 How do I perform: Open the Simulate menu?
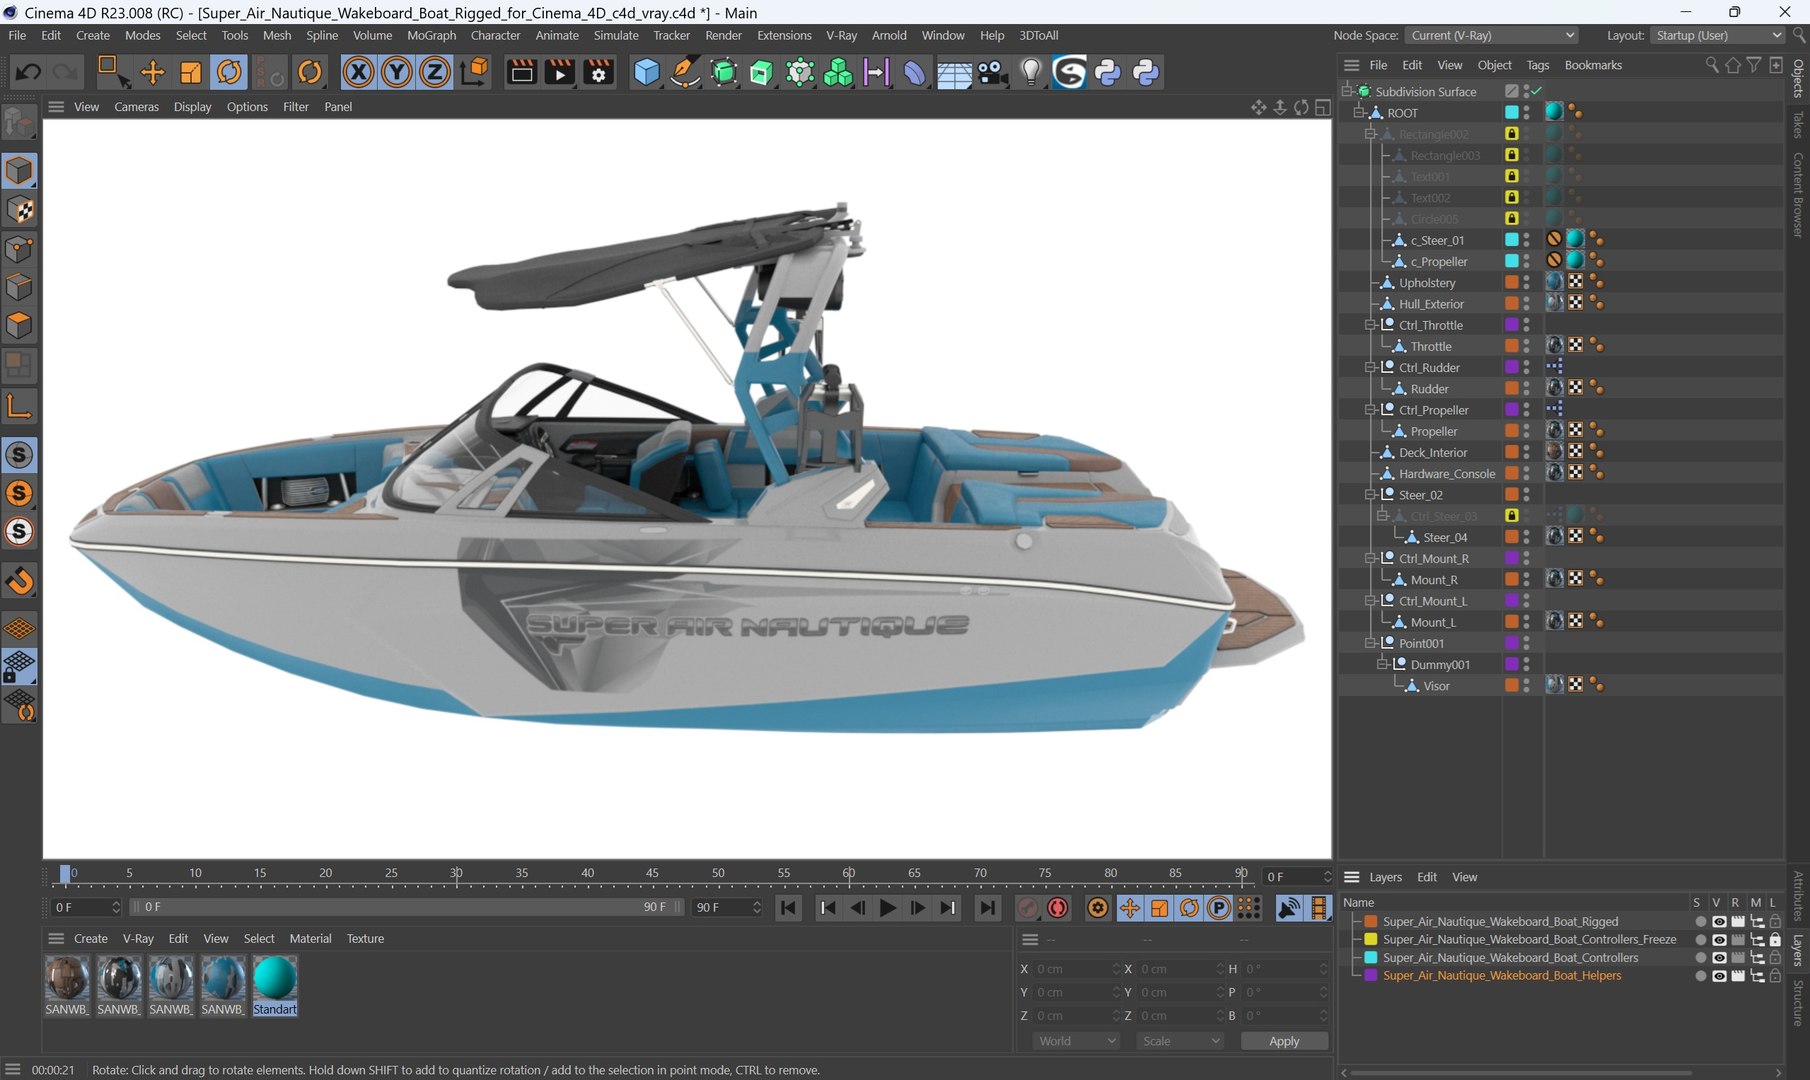tap(616, 35)
